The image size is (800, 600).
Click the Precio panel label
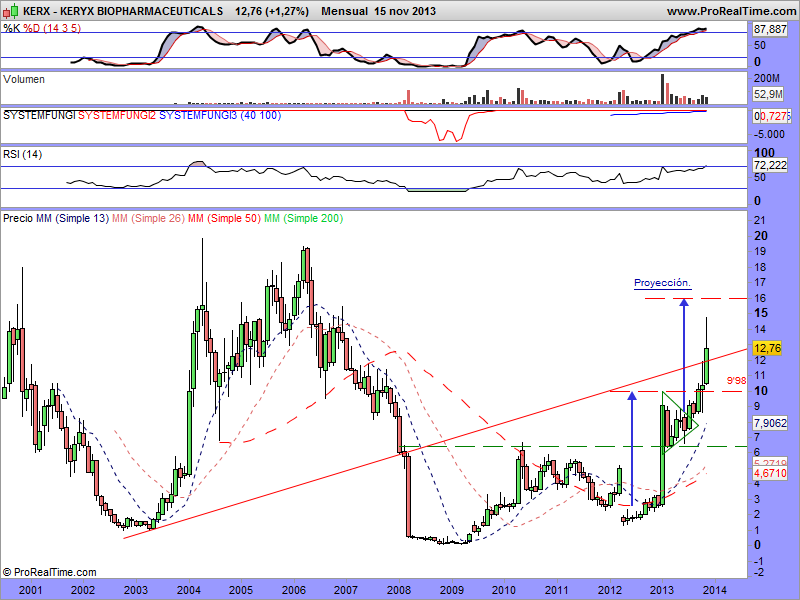[18, 218]
